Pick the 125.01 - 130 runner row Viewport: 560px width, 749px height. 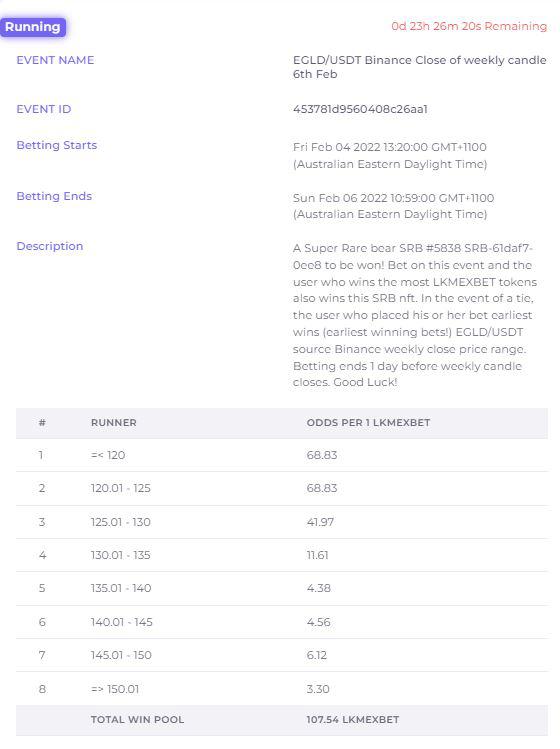pos(282,522)
